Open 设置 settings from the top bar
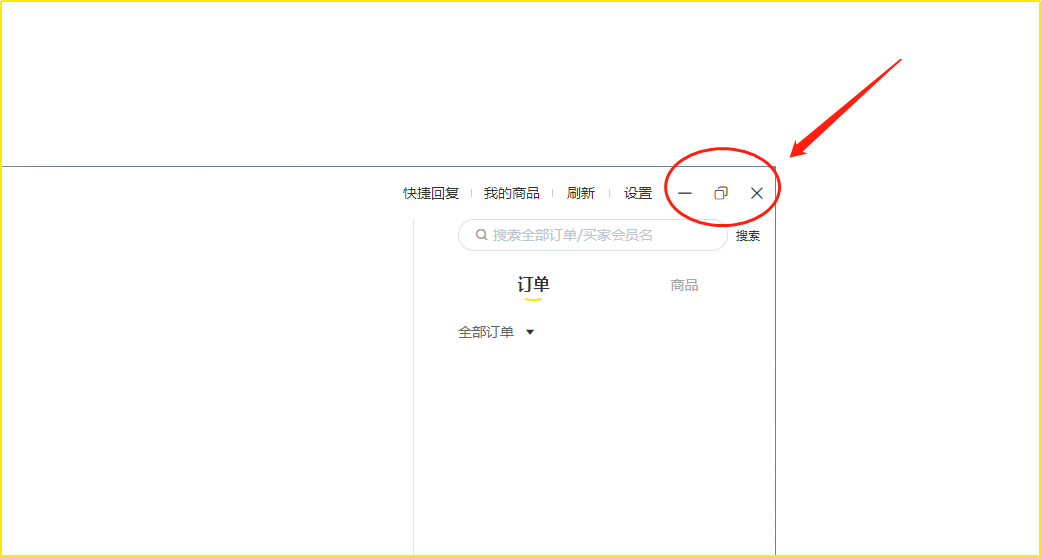1041x557 pixels. pyautogui.click(x=638, y=193)
